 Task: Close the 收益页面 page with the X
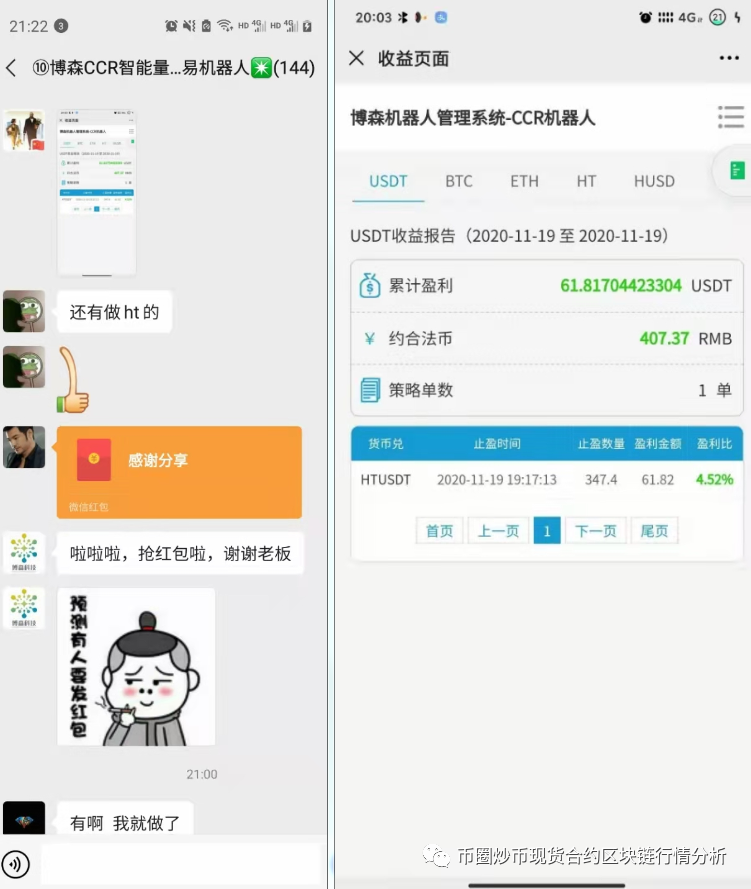[357, 58]
